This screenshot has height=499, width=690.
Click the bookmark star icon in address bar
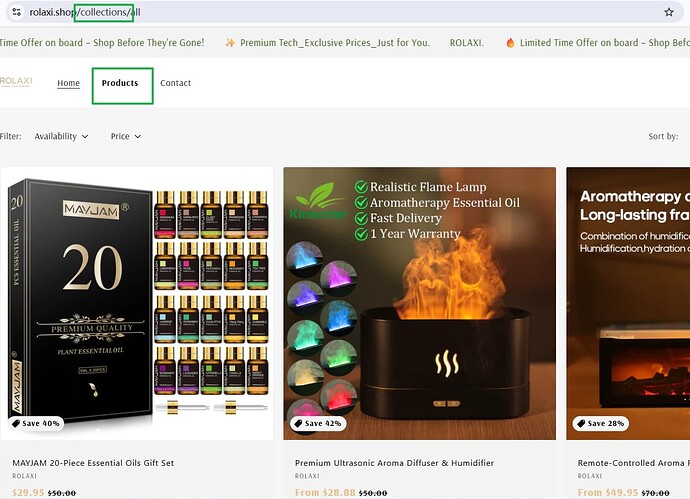click(668, 12)
